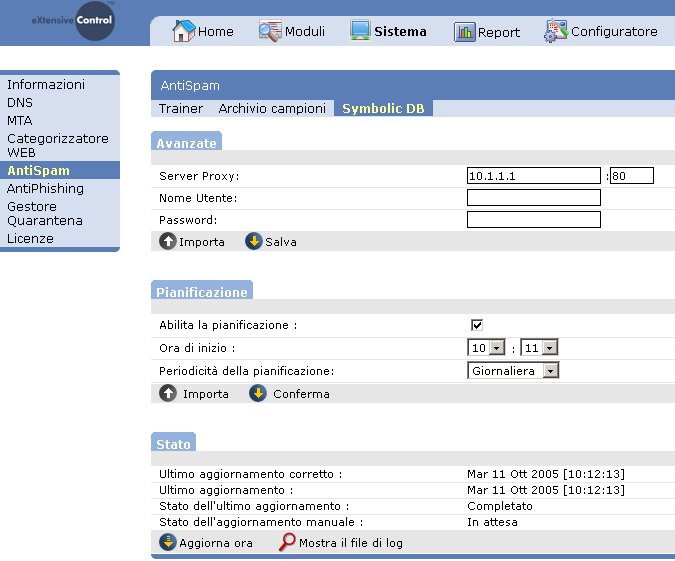
Task: Click the Sistema monitor icon
Action: (360, 31)
